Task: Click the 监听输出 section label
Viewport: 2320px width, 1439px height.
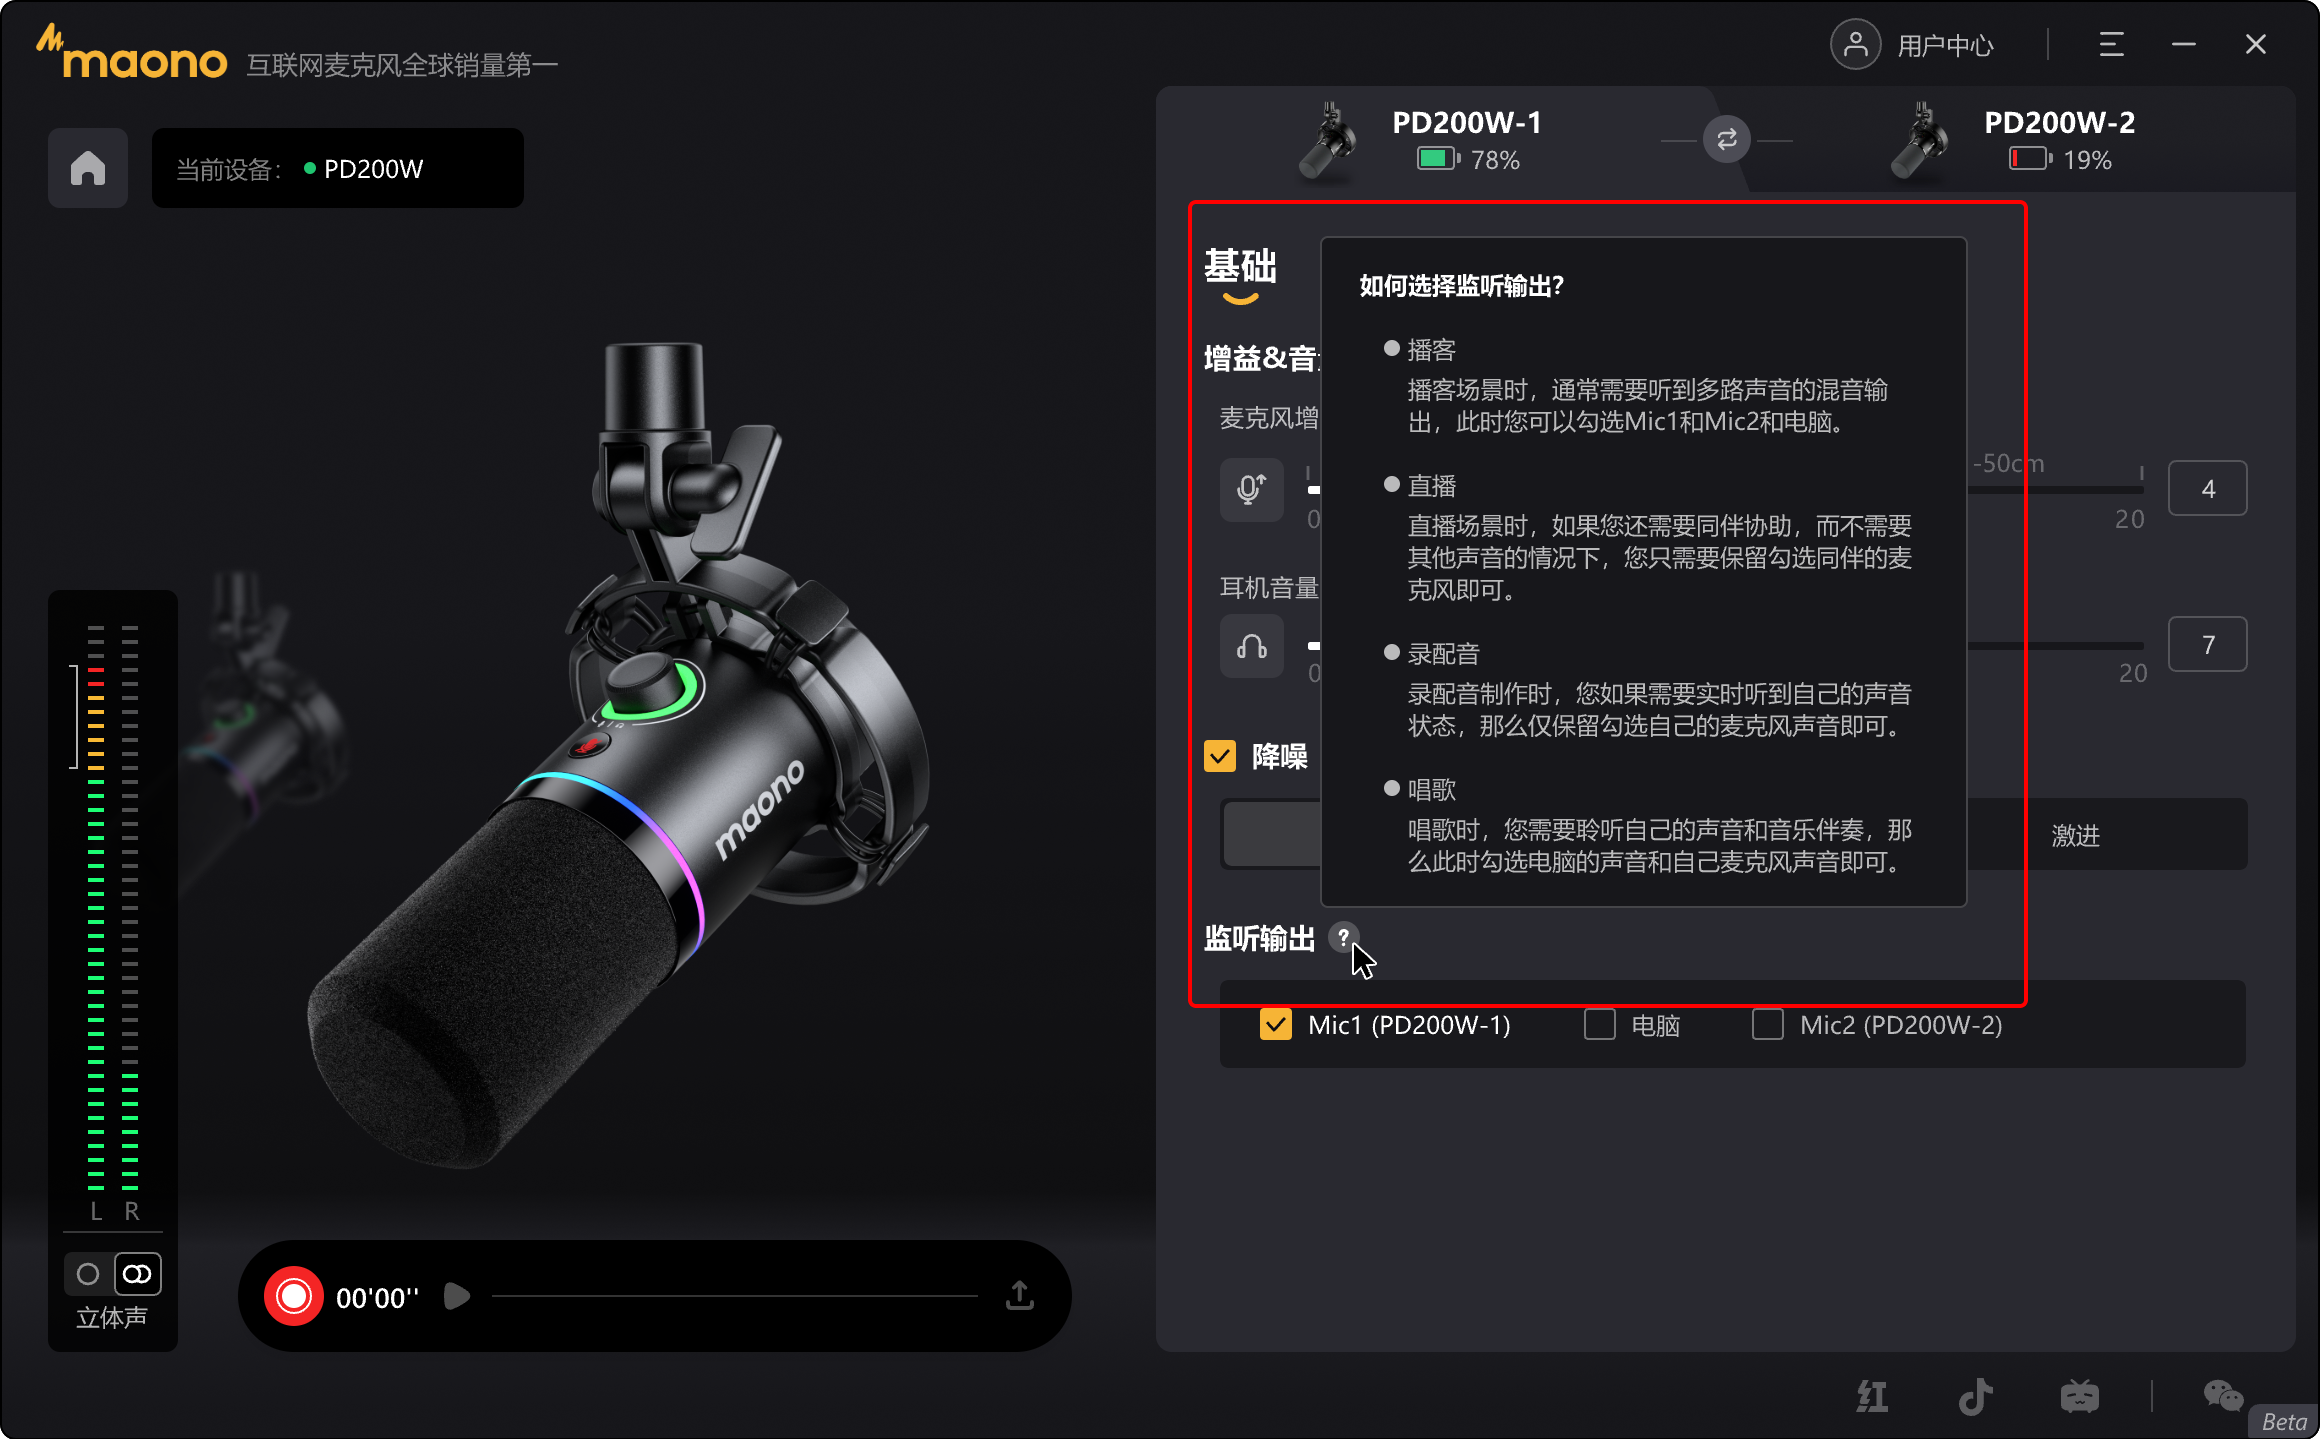Action: pyautogui.click(x=1259, y=938)
